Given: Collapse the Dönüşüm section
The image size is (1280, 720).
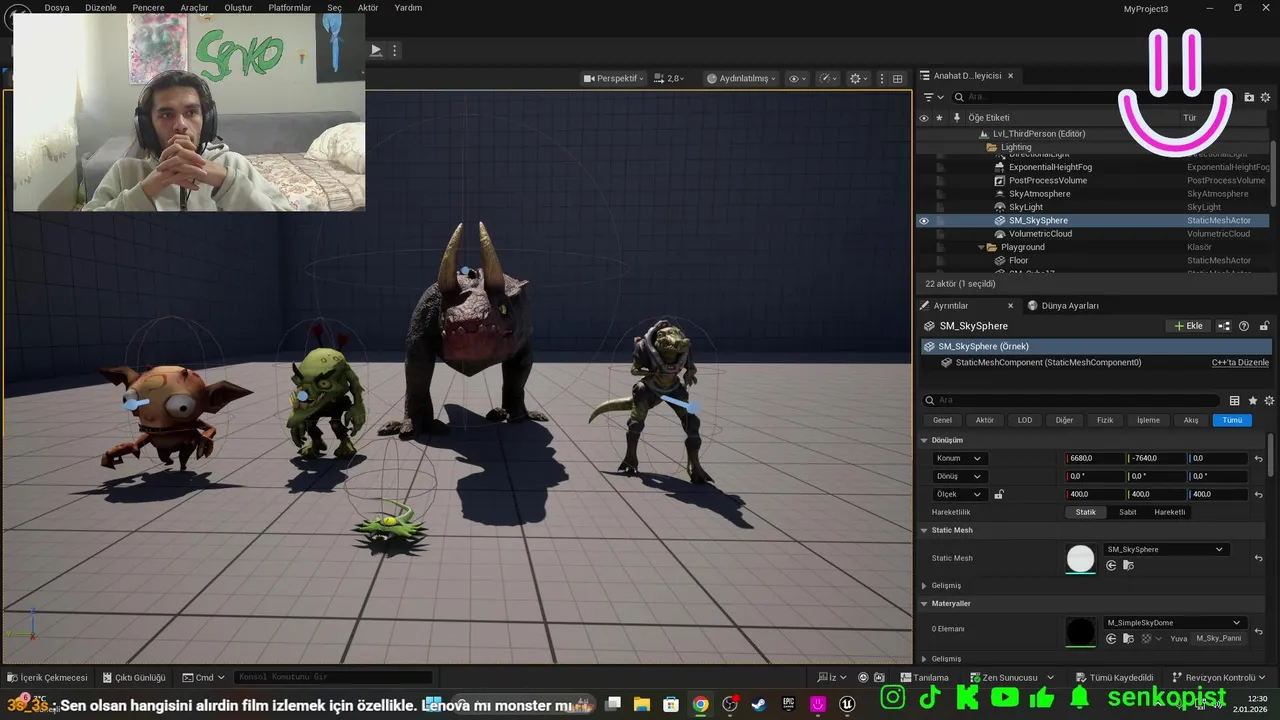Looking at the screenshot, I should tap(924, 440).
